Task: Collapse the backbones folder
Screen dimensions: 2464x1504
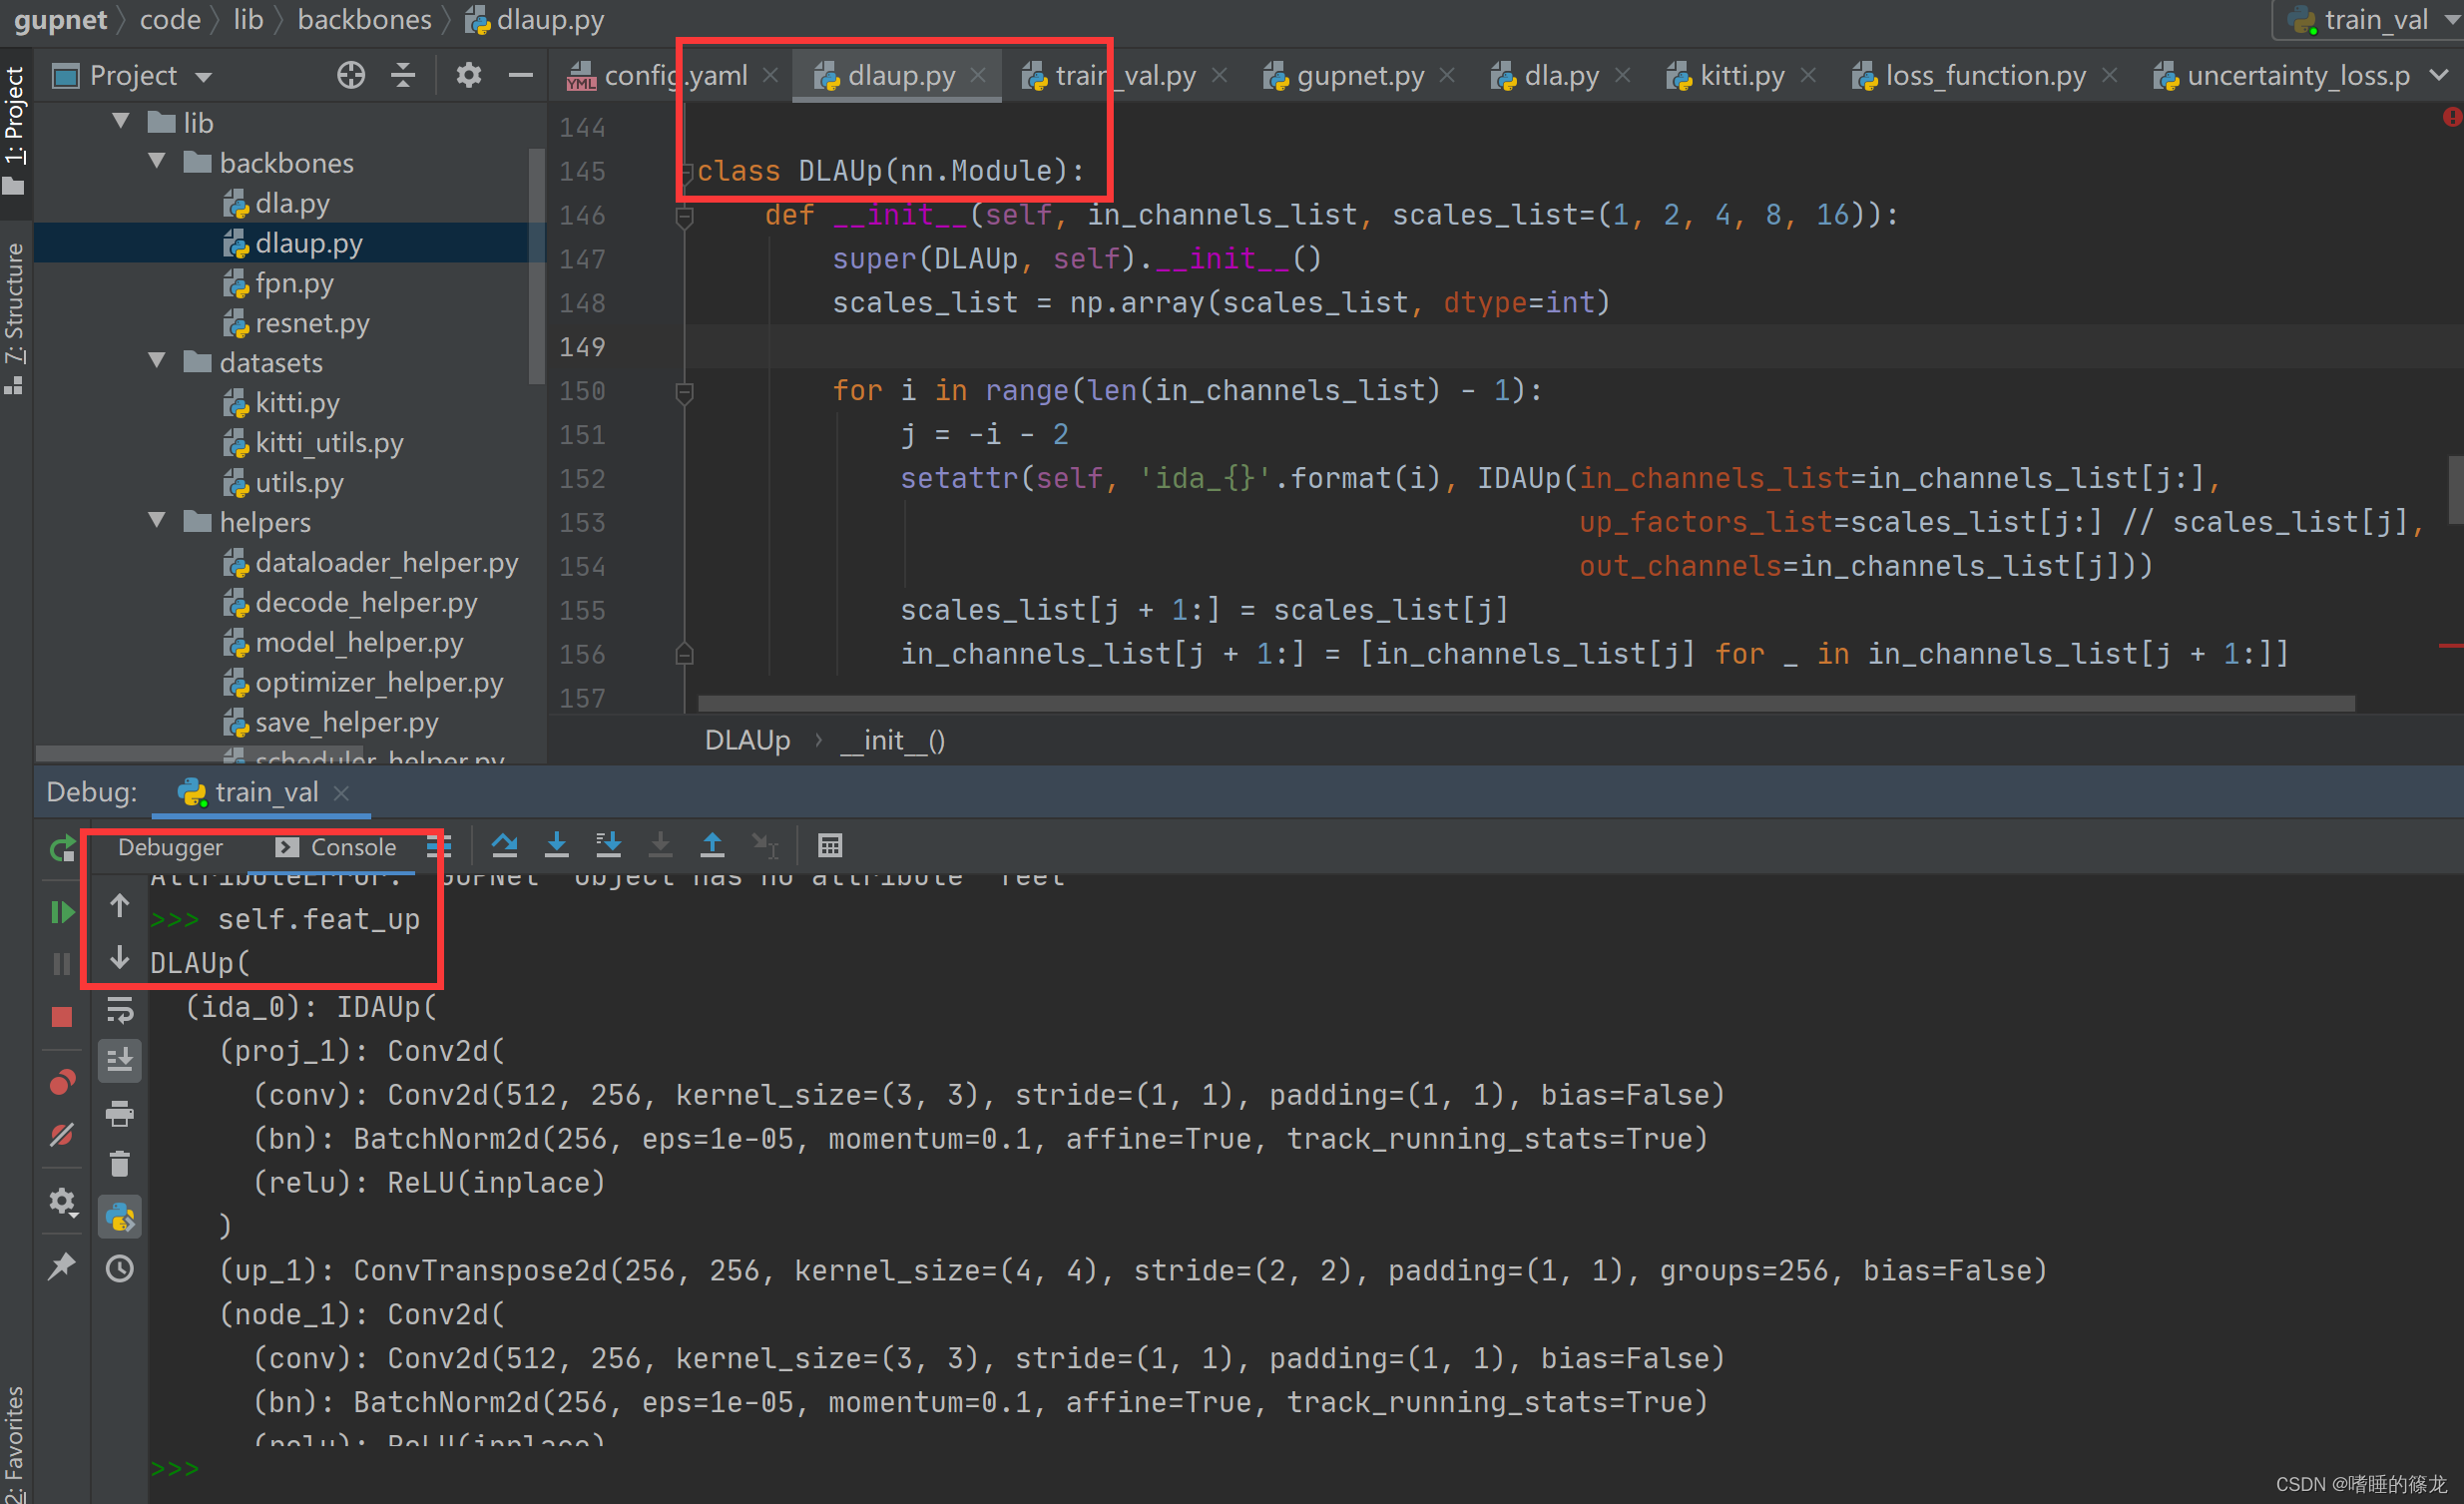Action: click(157, 162)
